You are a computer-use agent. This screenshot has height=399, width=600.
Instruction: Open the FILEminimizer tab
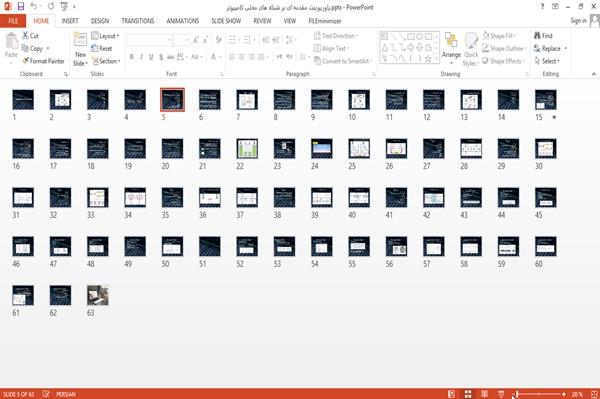point(325,21)
